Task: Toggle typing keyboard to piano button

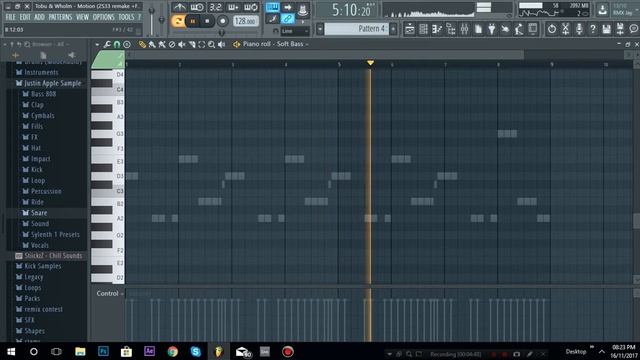Action: (272, 7)
